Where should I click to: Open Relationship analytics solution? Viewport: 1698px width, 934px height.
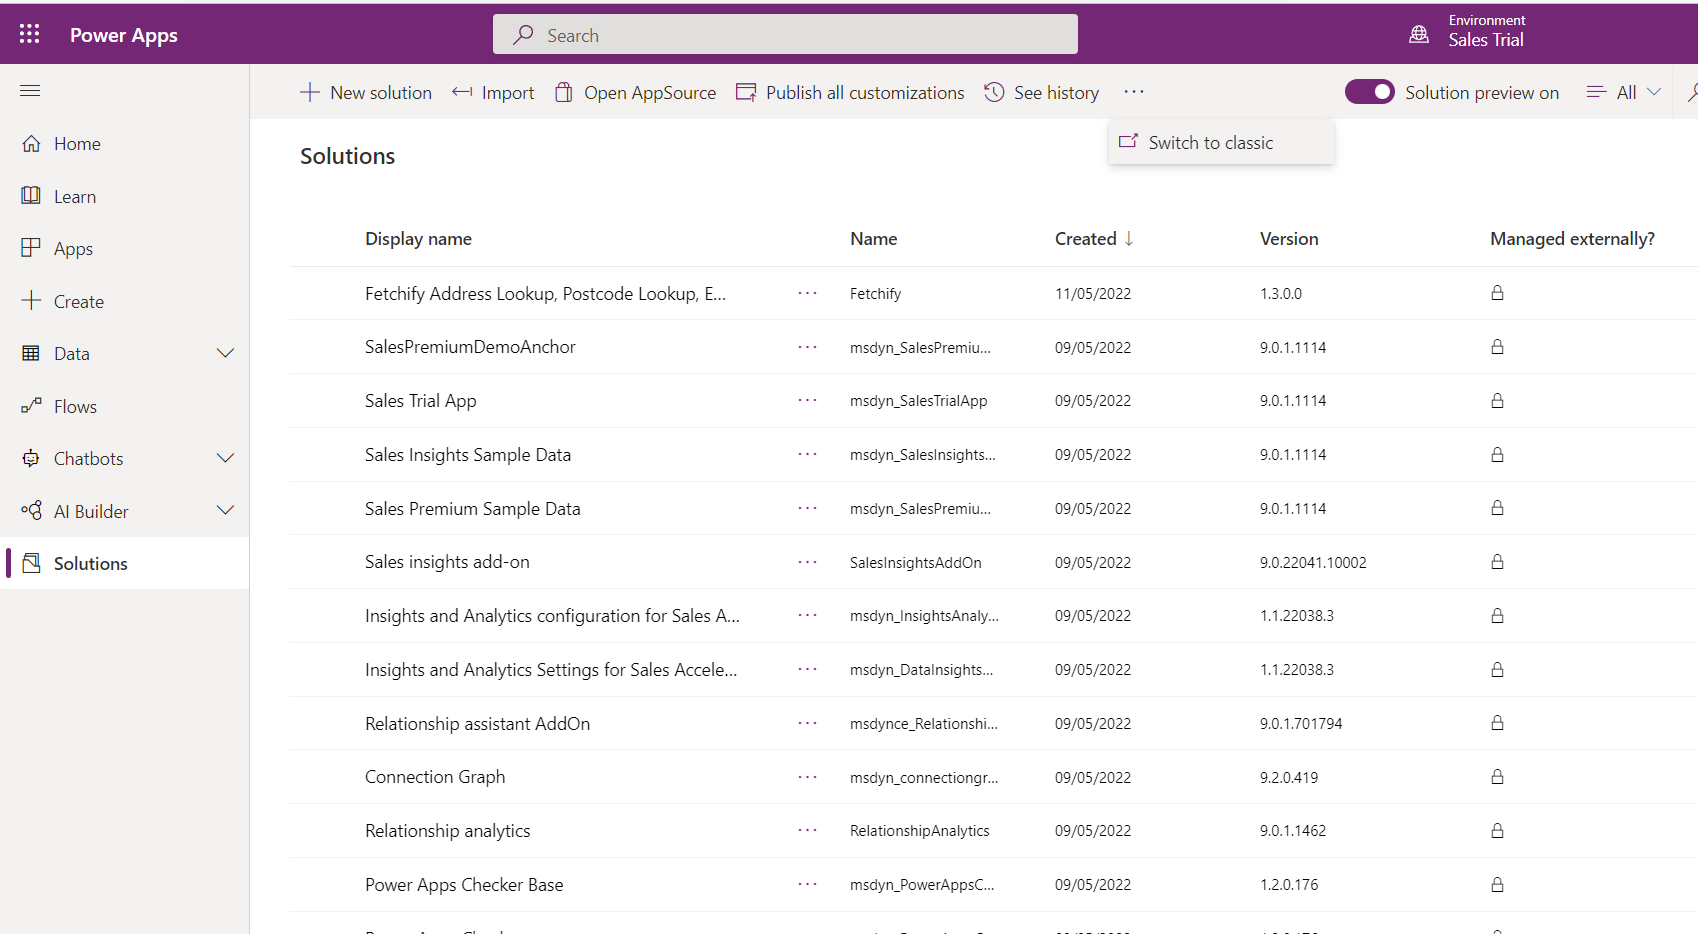(x=447, y=831)
